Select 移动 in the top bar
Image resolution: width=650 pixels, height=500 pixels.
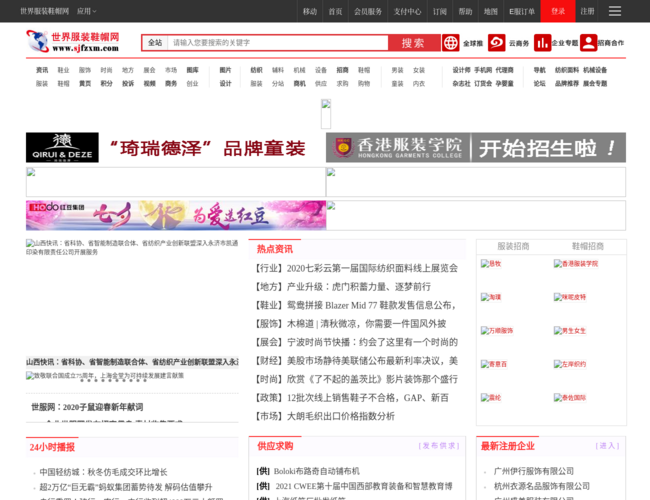coord(310,11)
